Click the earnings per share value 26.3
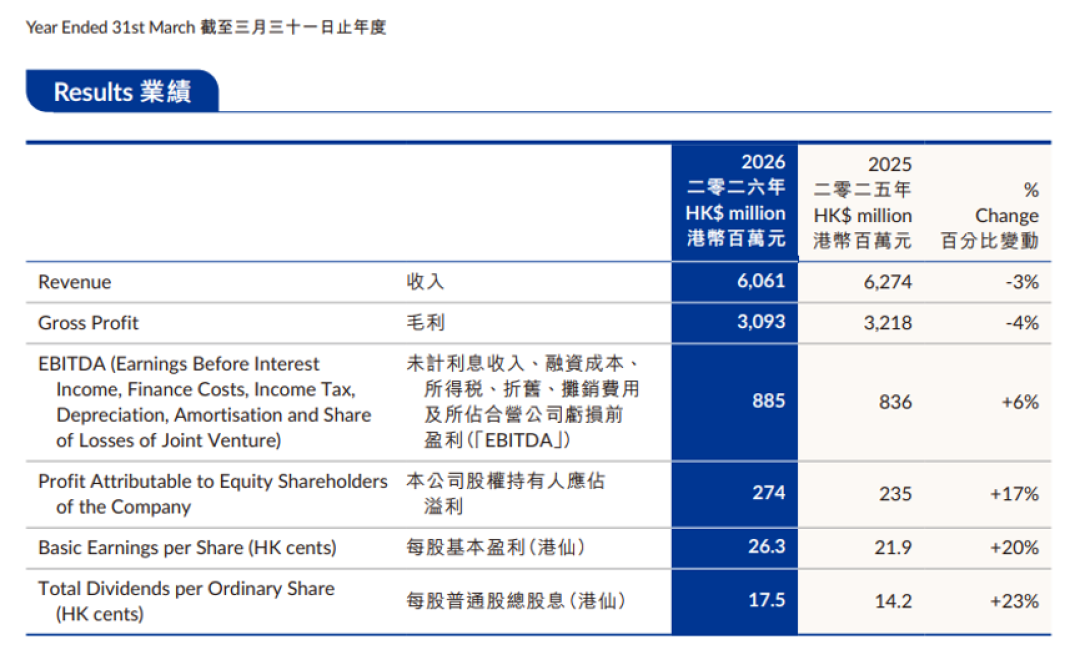Screen dimensions: 1080x650 pos(767,546)
